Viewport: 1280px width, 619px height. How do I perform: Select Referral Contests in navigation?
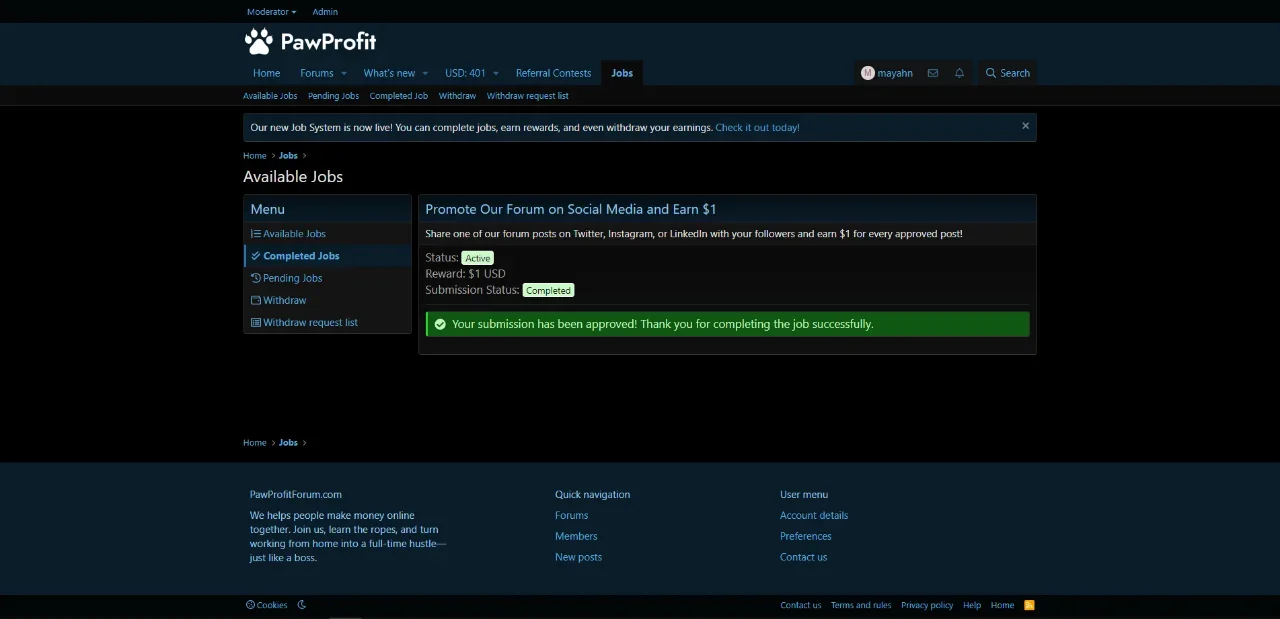[553, 73]
